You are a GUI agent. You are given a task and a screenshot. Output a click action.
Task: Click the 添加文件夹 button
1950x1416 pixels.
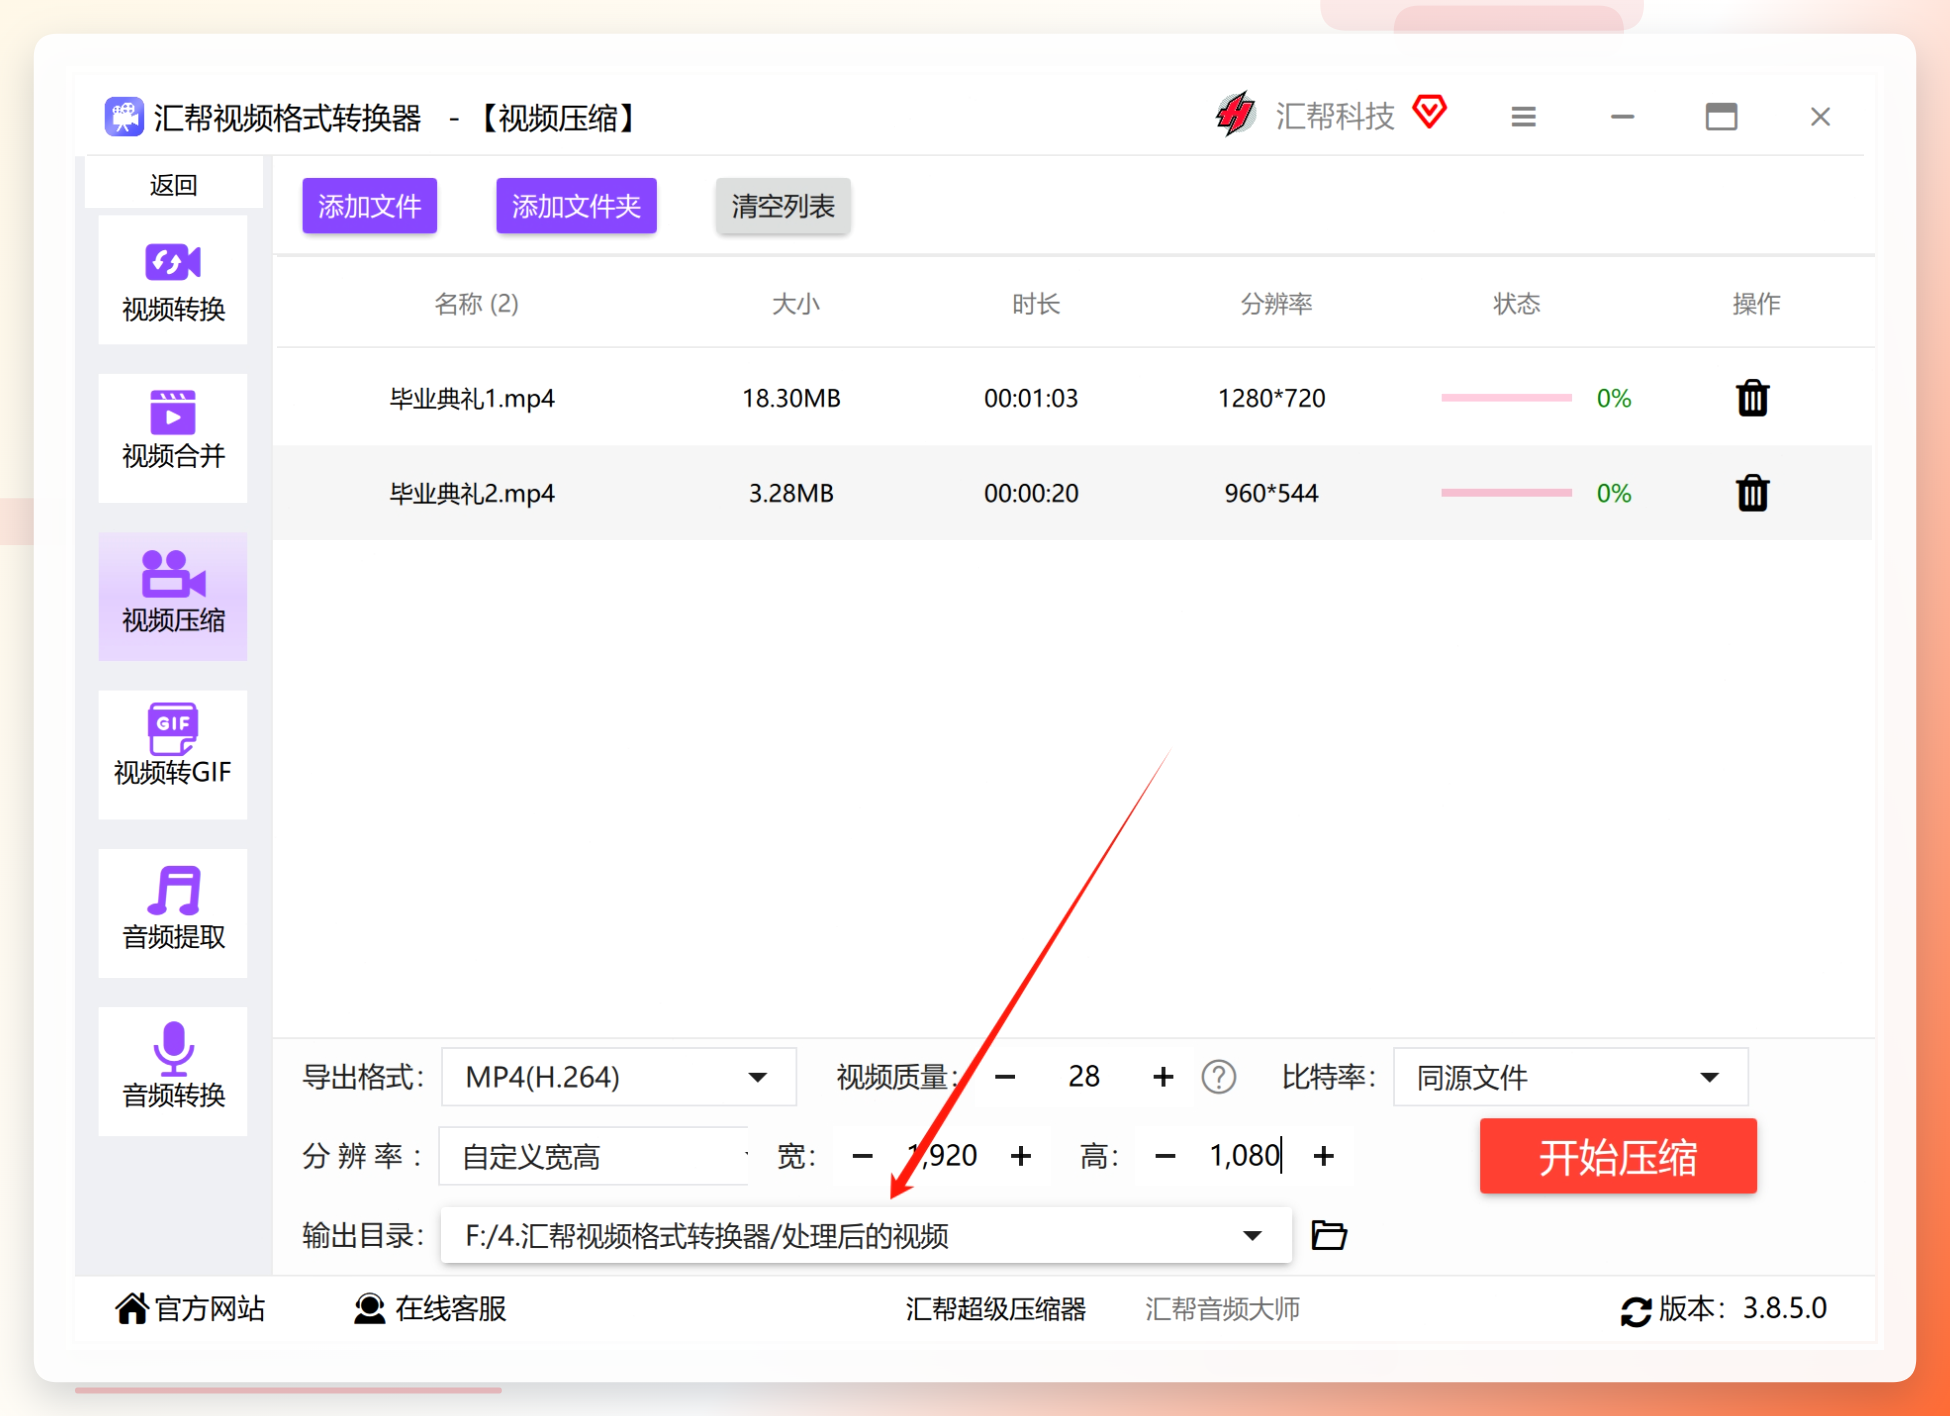click(x=576, y=206)
